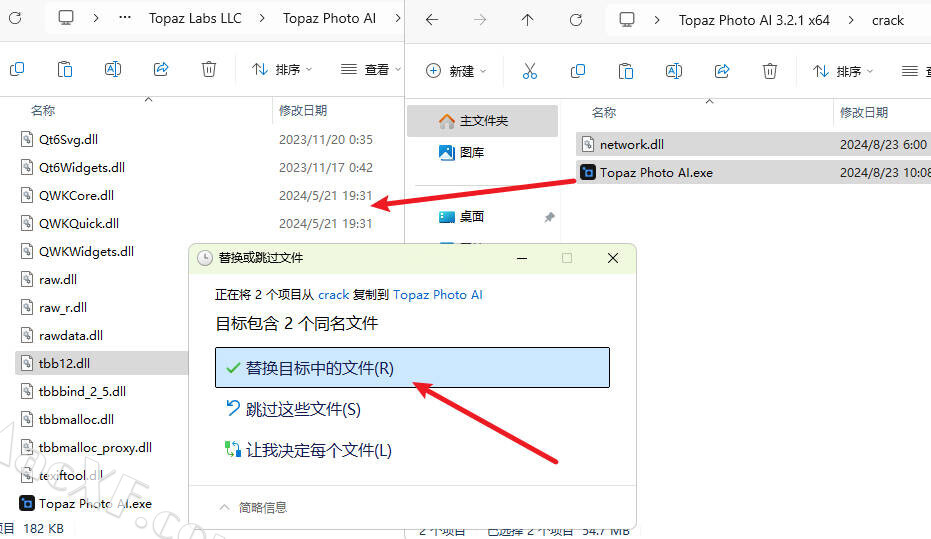This screenshot has height=539, width=931.
Task: Click Topaz Photo AI breadcrumb in left window
Action: point(329,18)
